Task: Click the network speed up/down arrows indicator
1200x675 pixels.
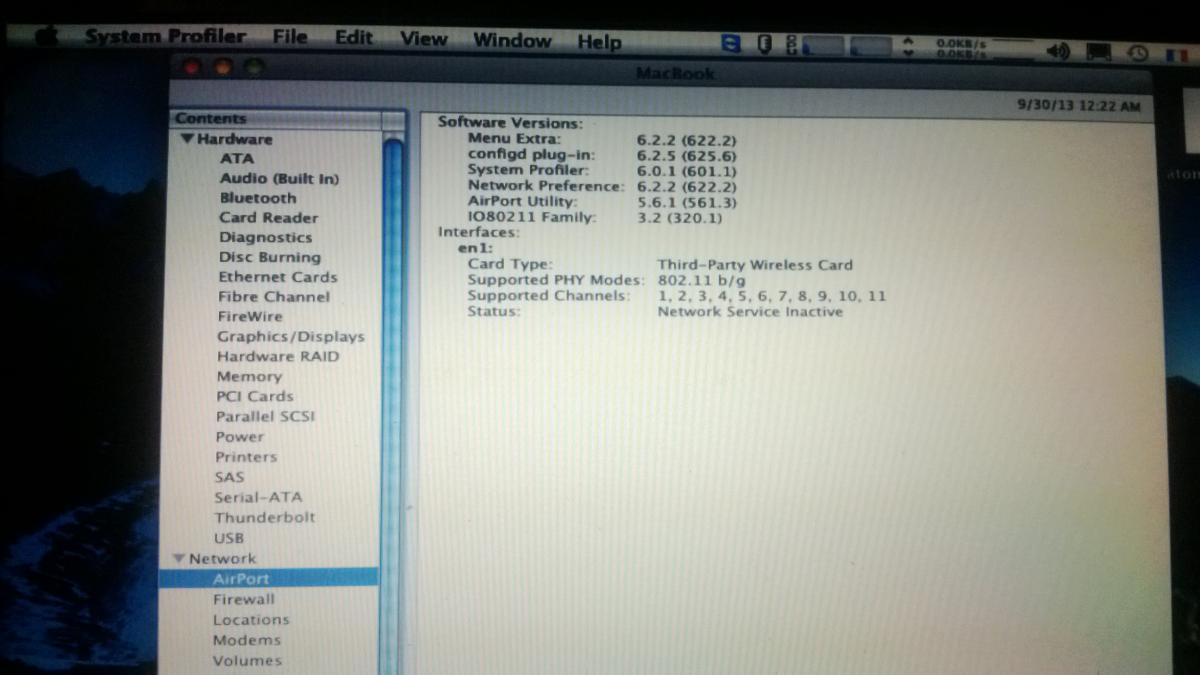Action: 908,47
